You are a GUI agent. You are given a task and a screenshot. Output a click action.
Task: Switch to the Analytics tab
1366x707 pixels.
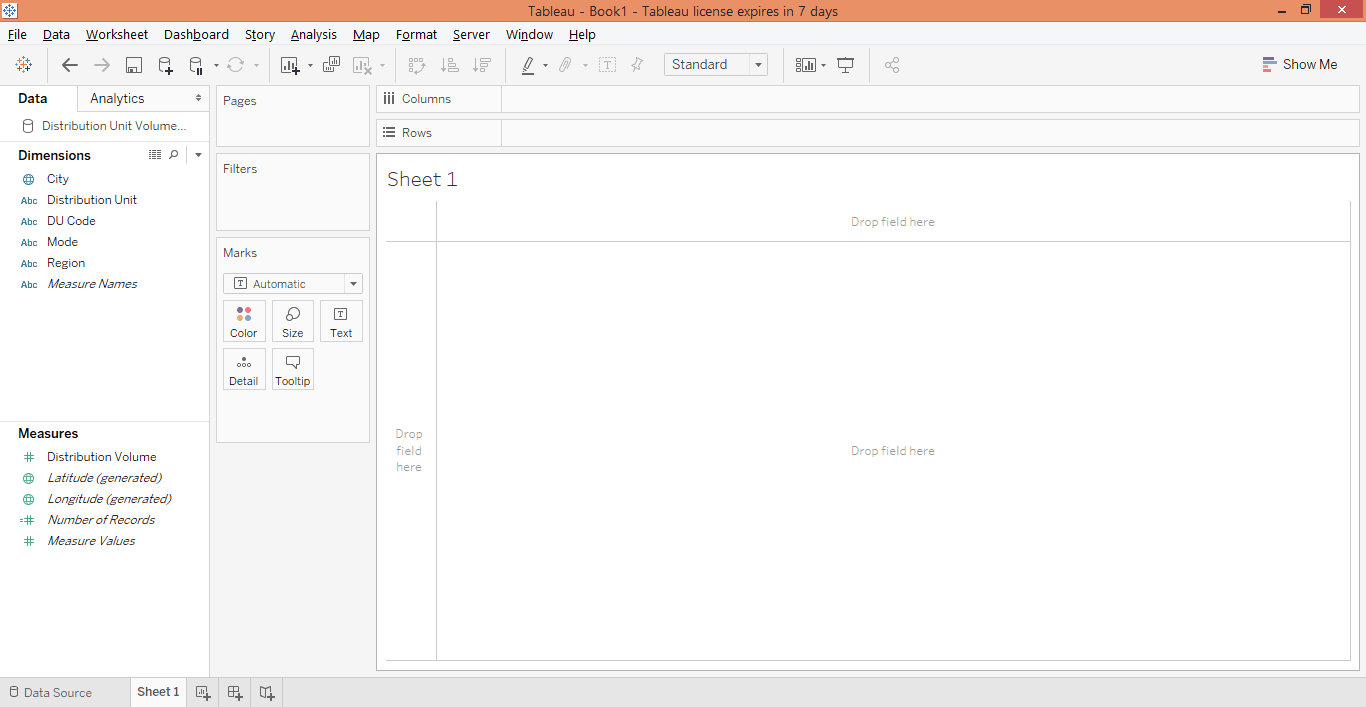(x=117, y=98)
